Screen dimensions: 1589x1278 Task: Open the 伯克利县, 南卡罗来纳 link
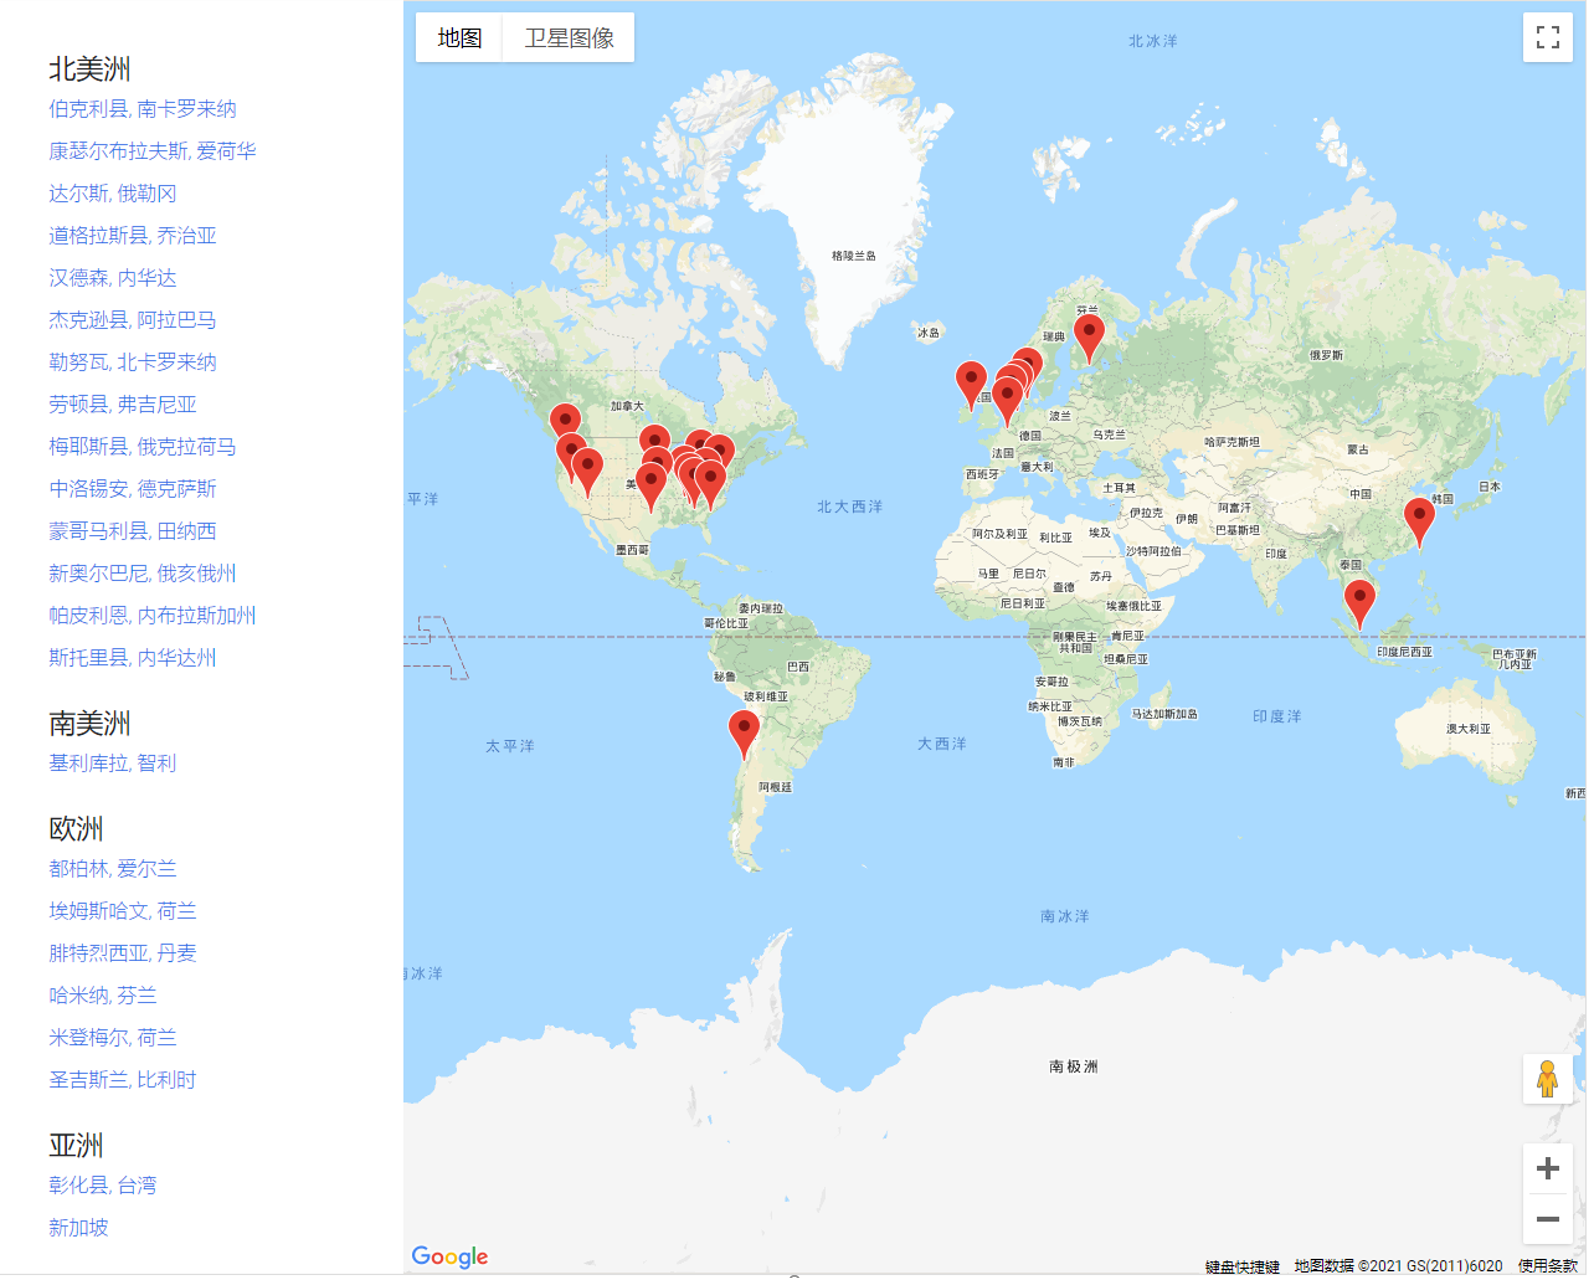coord(142,109)
